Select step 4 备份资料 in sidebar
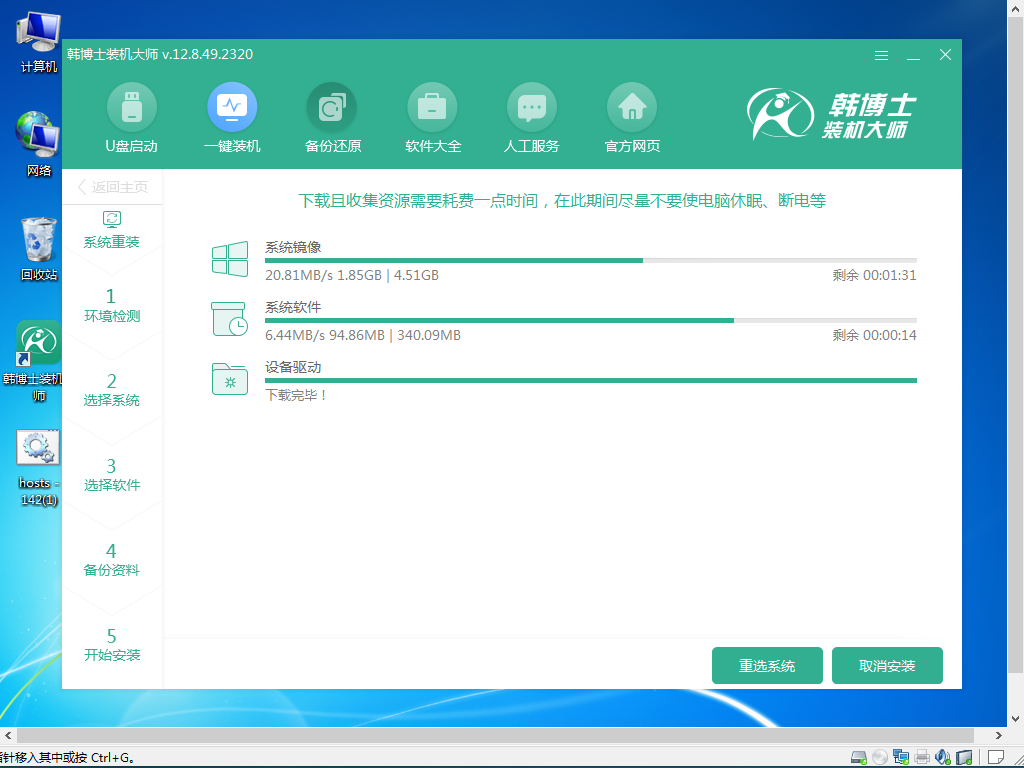This screenshot has width=1024, height=768. pyautogui.click(x=113, y=560)
